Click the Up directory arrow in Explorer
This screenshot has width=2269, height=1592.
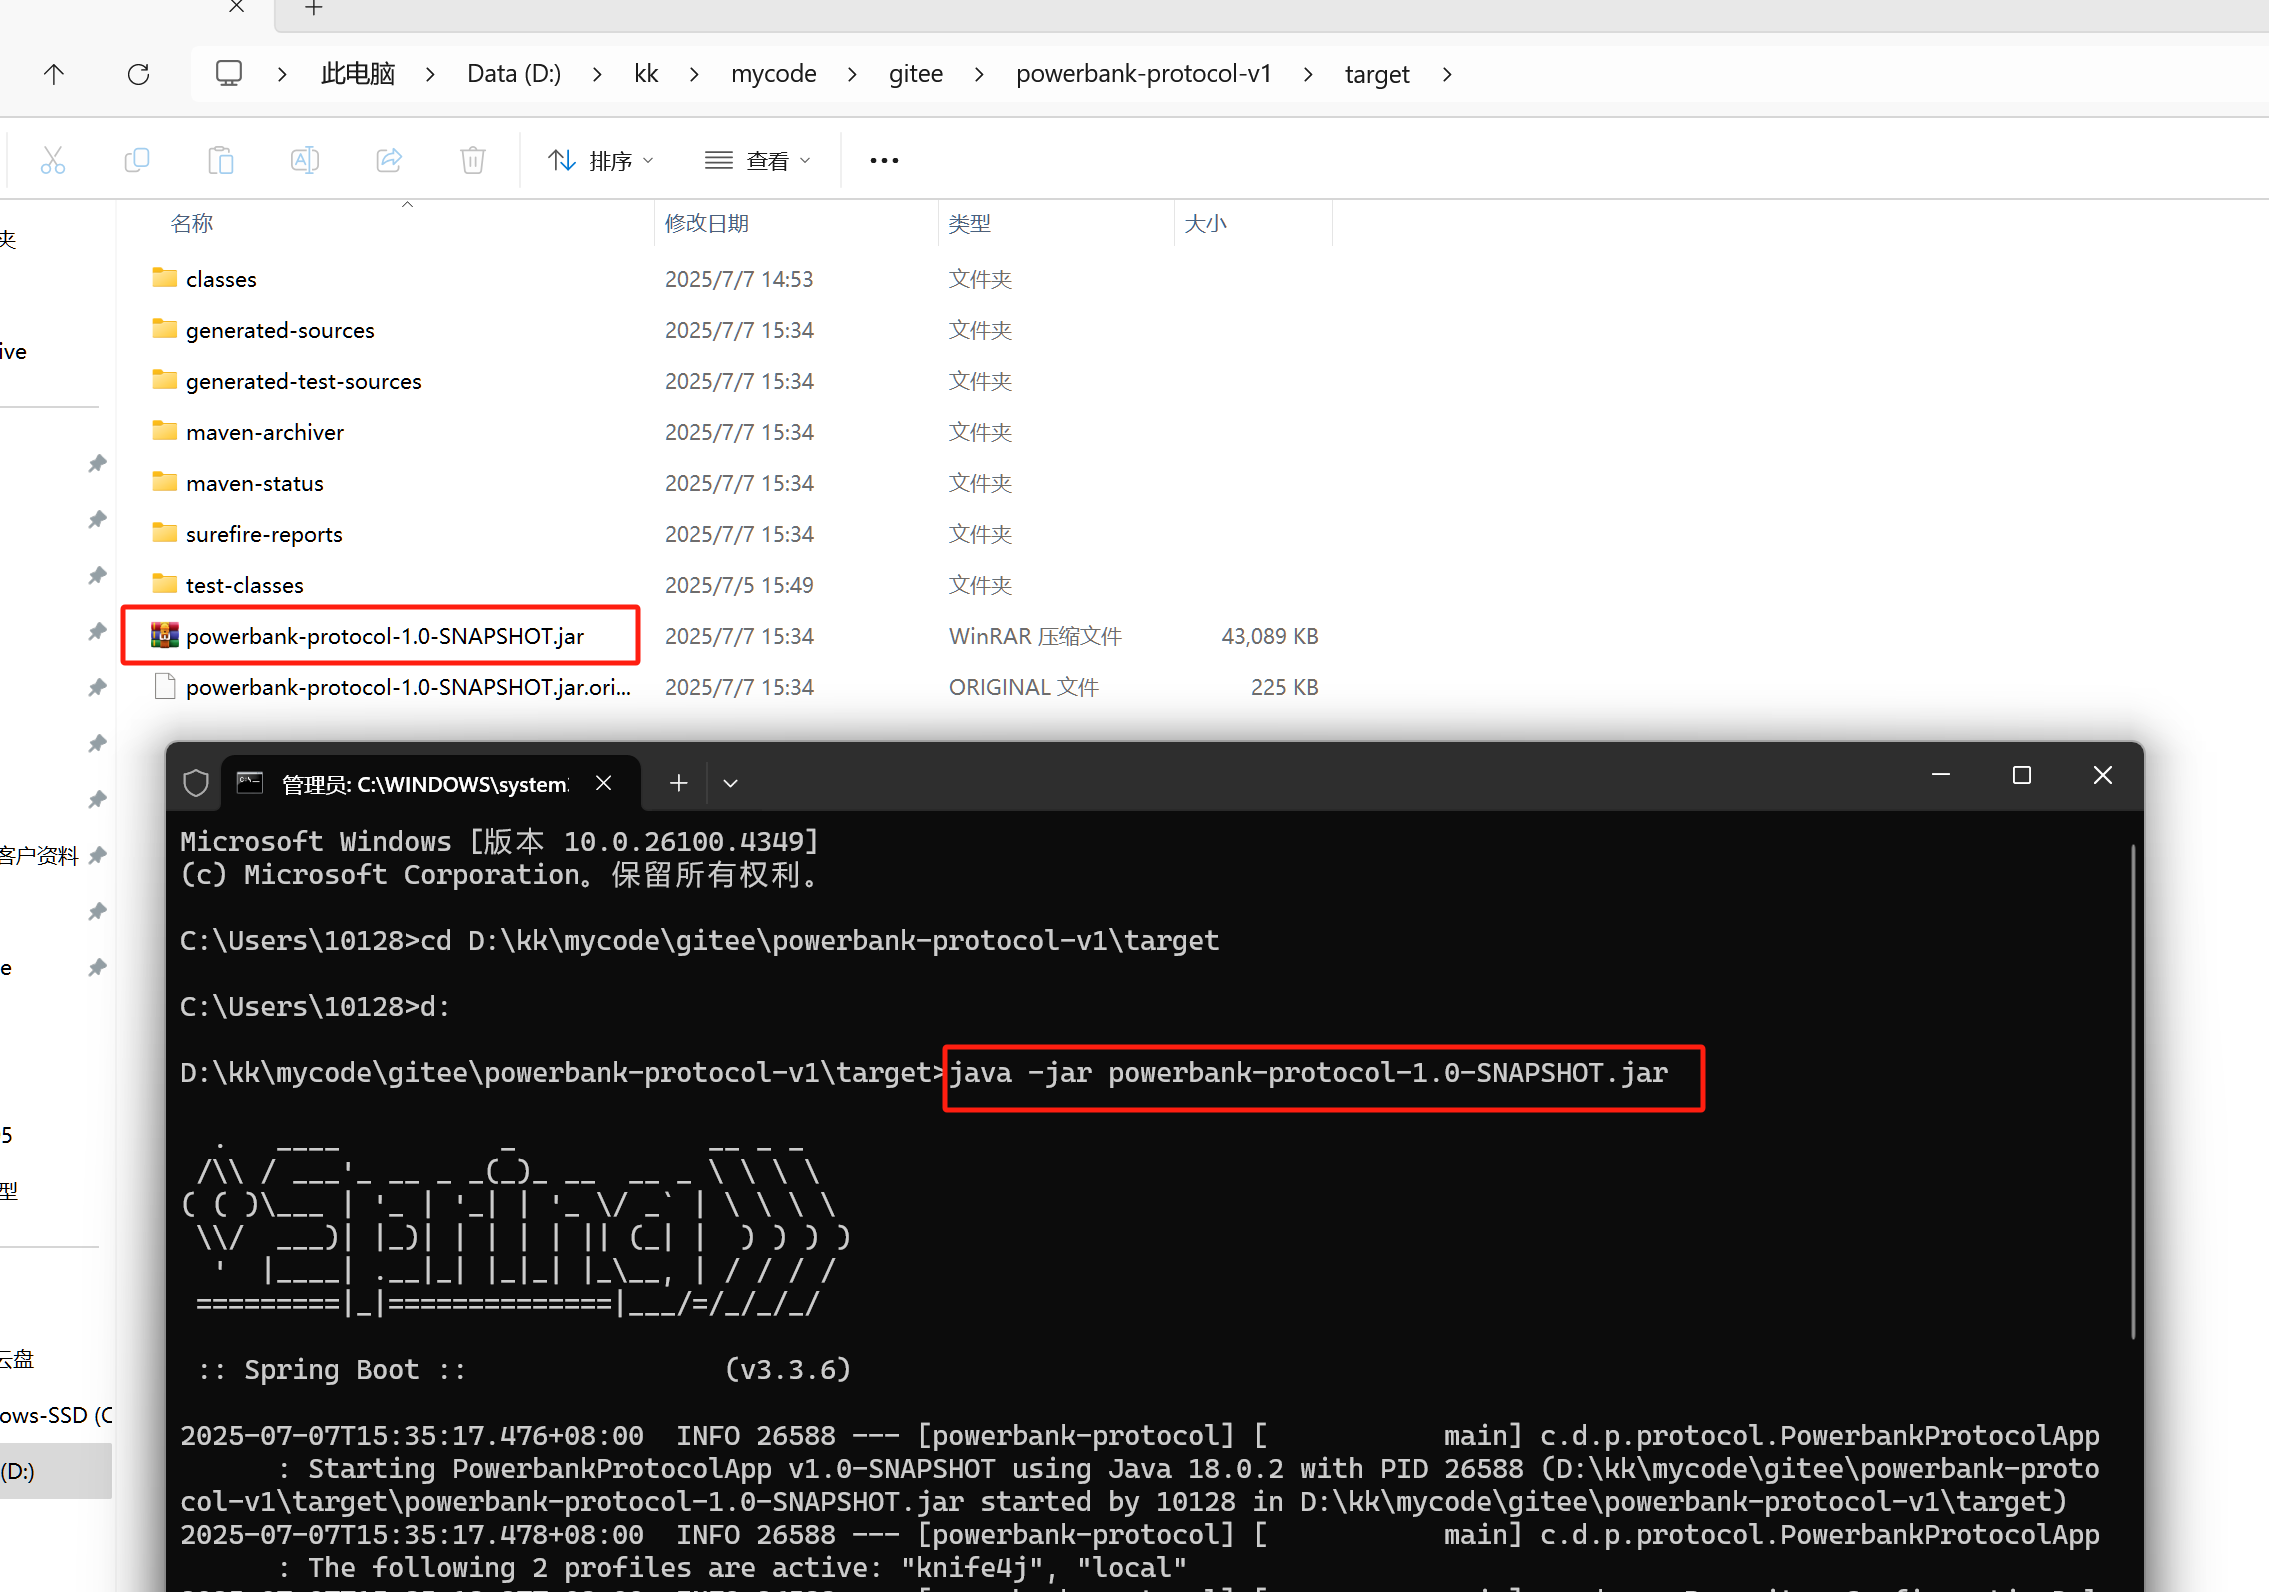[x=54, y=74]
